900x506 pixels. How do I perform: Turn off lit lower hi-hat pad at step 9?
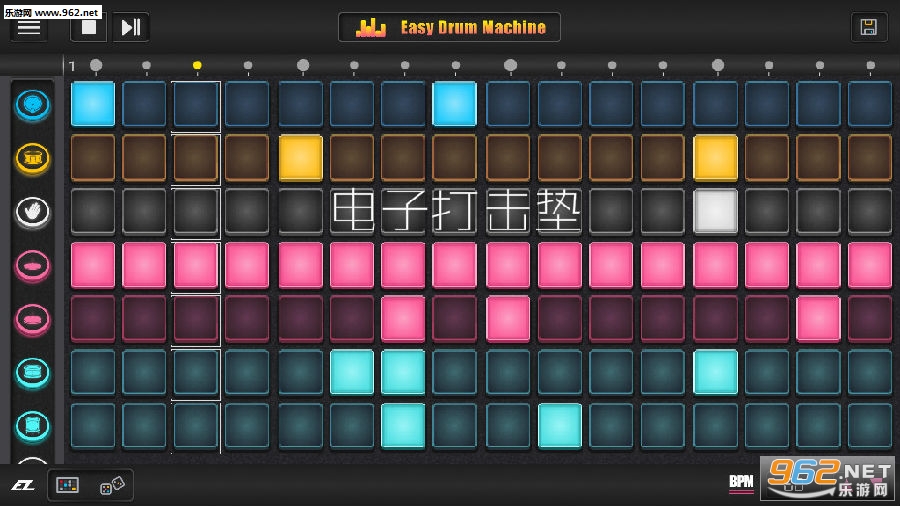click(x=508, y=318)
